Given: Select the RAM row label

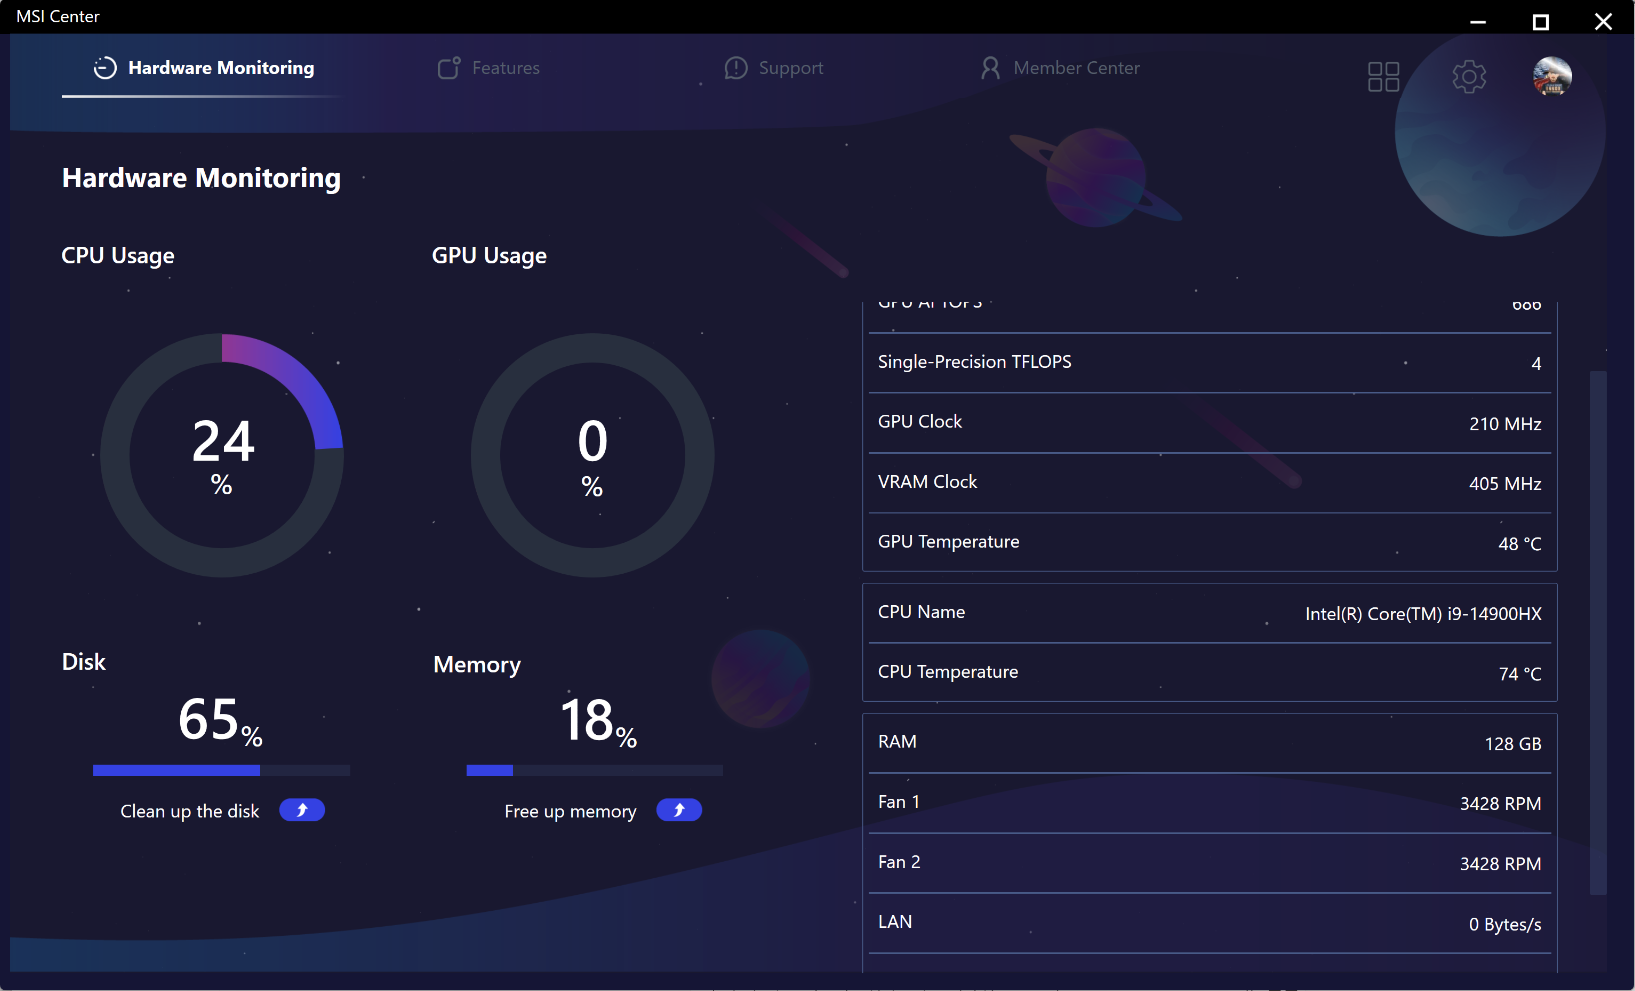Looking at the screenshot, I should coord(897,742).
